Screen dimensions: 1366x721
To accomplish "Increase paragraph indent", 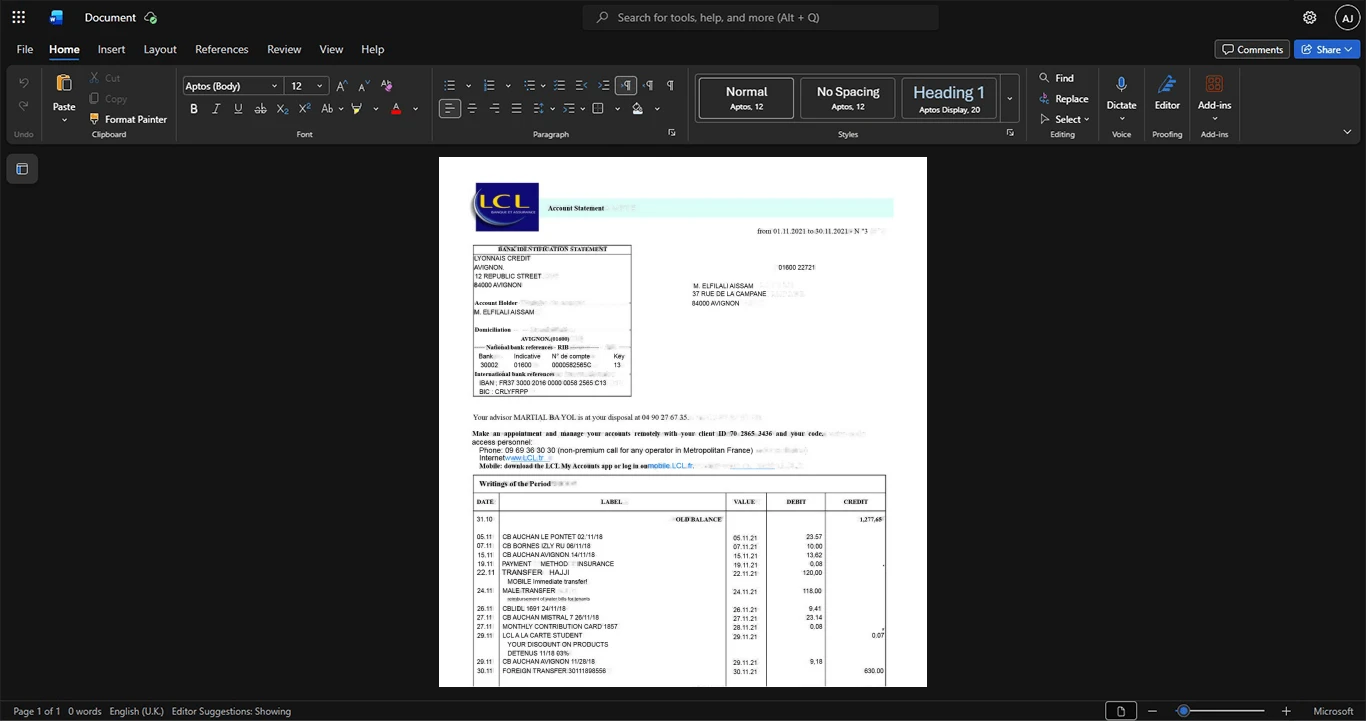I will point(603,85).
